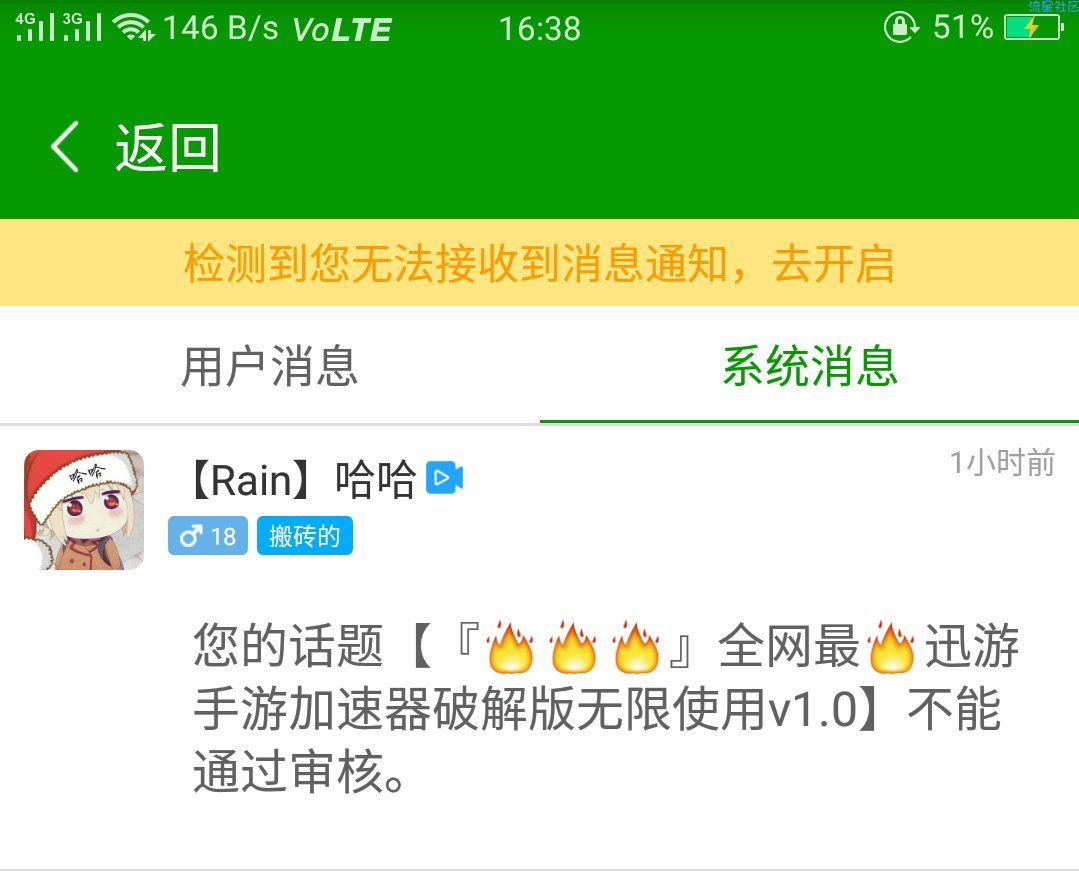
Task: Tap the 16:38 clock display
Action: 540,29
